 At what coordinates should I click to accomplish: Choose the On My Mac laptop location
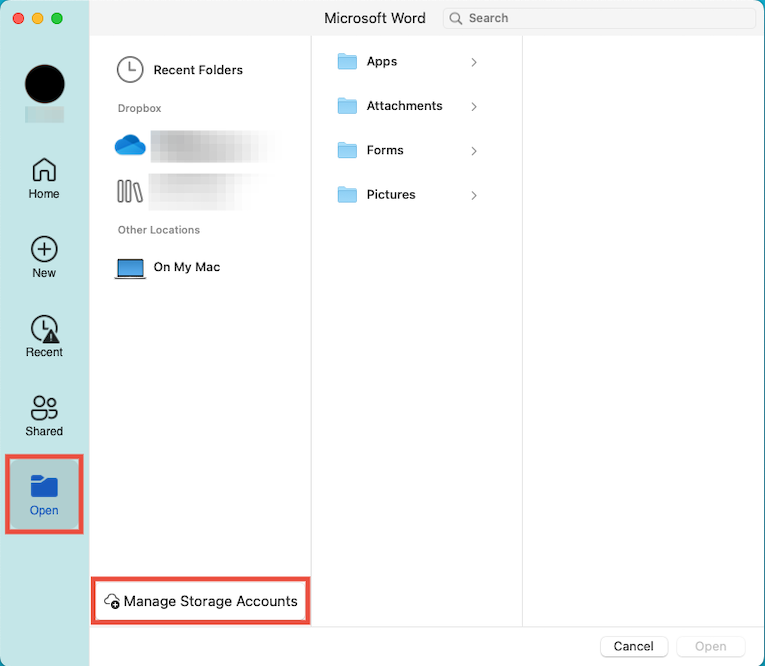coord(130,268)
